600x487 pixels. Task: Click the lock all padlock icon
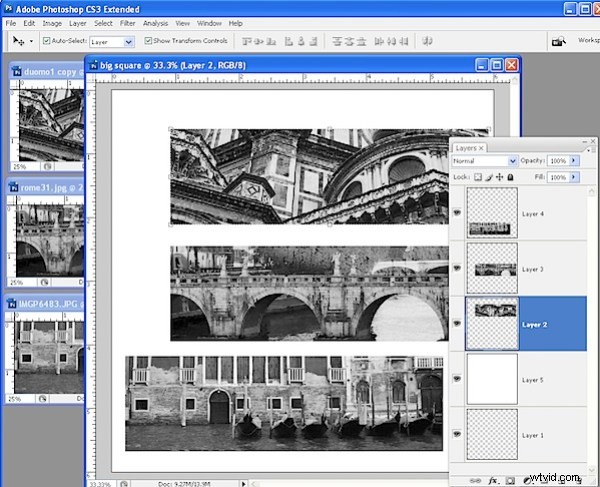pos(510,177)
